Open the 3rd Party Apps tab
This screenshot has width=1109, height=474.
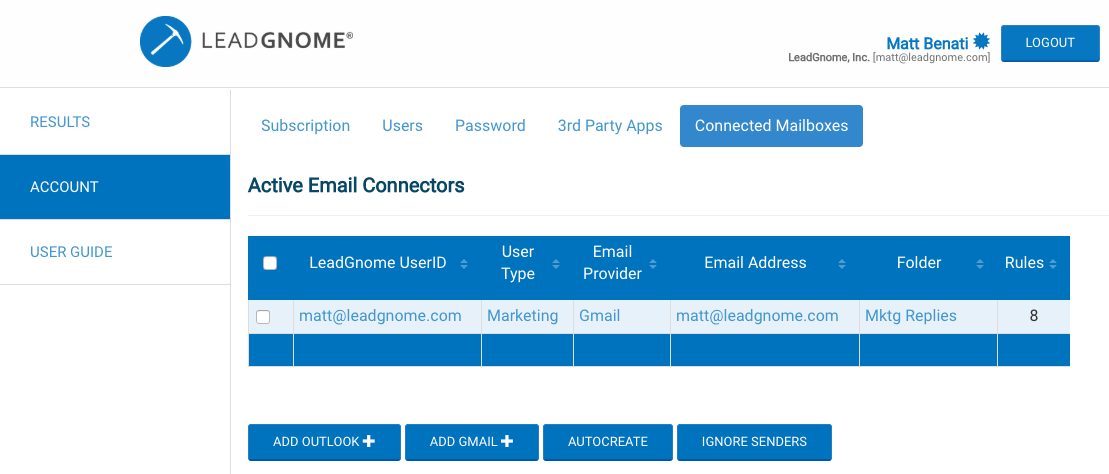click(610, 126)
